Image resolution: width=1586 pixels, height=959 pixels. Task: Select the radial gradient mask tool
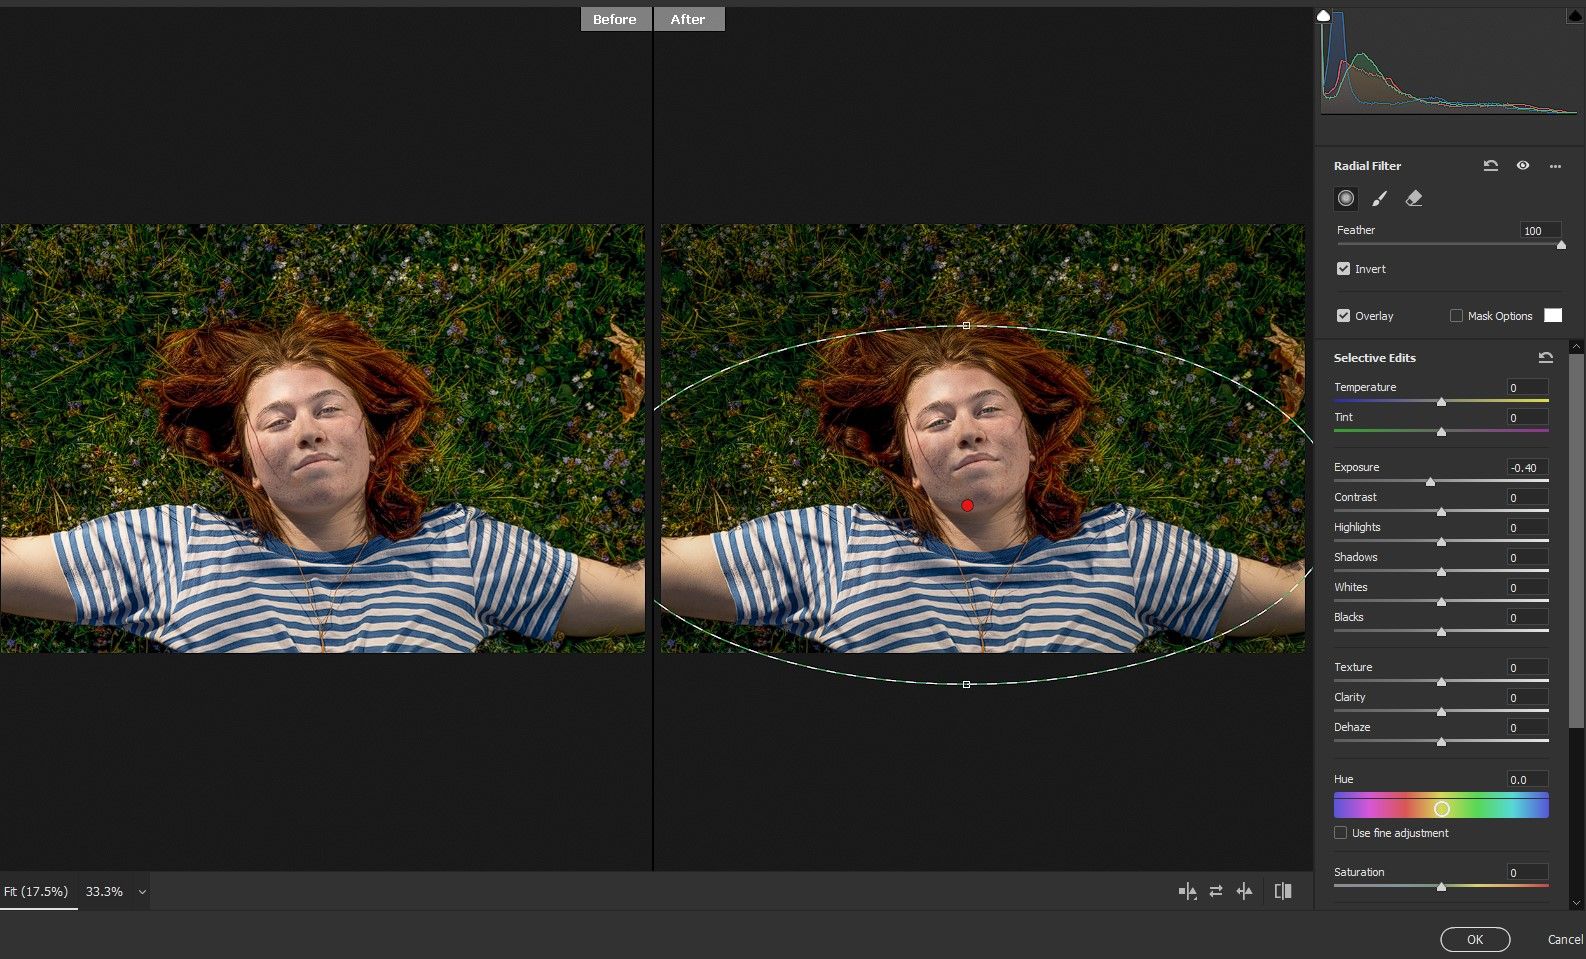pos(1346,198)
